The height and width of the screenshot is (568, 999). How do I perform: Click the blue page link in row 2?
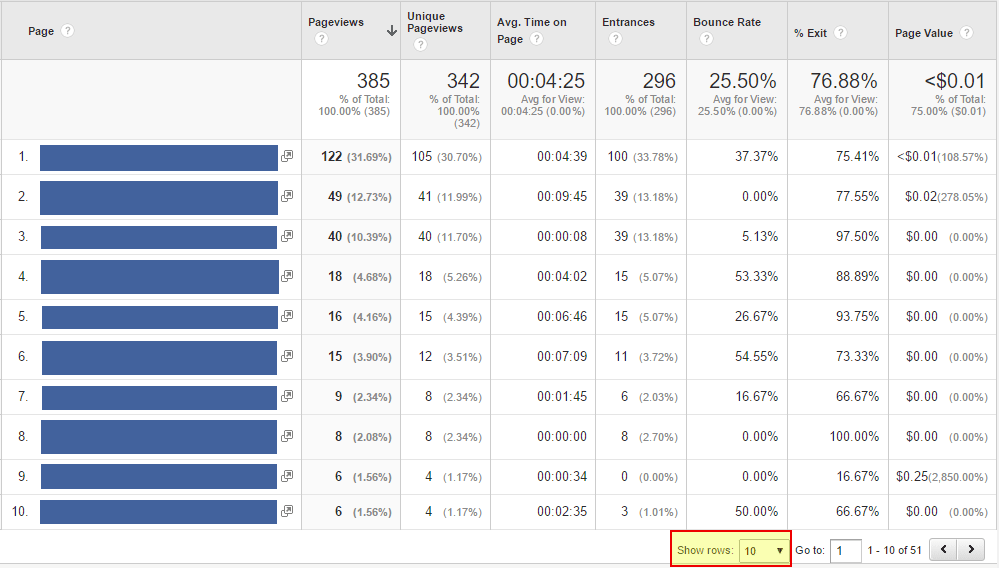click(x=158, y=197)
